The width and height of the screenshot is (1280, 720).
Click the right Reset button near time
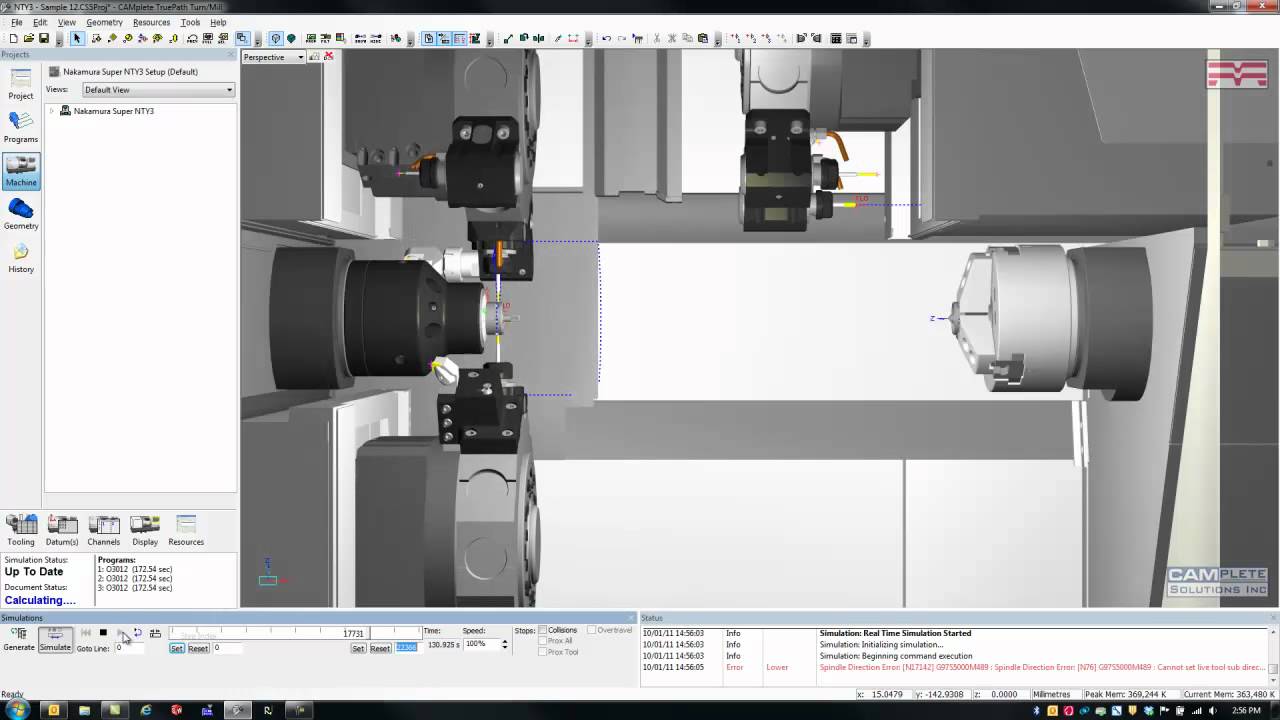click(x=380, y=648)
